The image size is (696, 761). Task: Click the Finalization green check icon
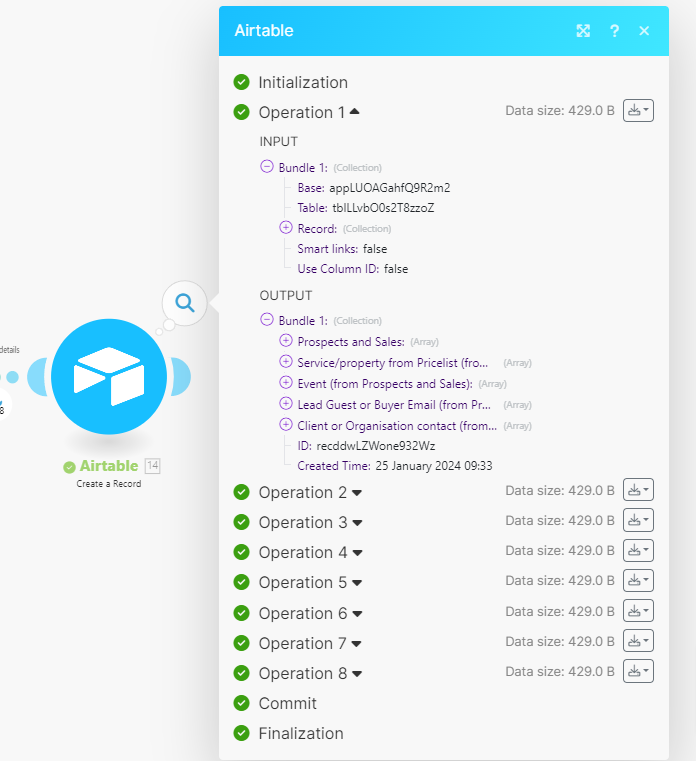[241, 733]
